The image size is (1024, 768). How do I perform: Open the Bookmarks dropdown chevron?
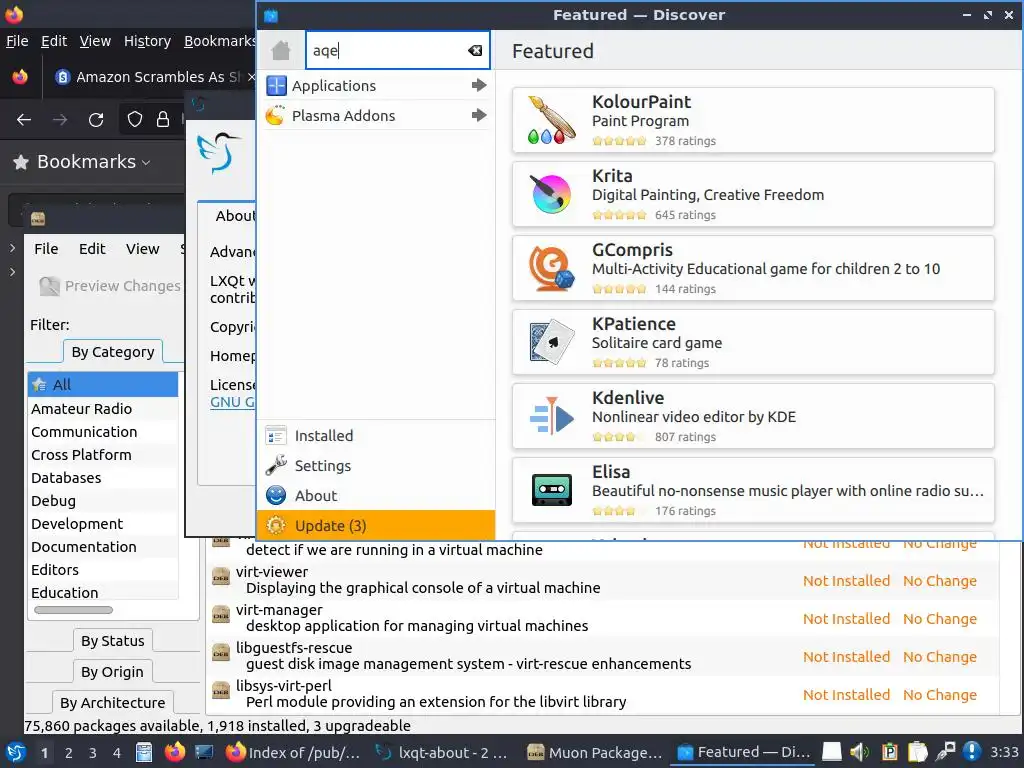(x=146, y=163)
